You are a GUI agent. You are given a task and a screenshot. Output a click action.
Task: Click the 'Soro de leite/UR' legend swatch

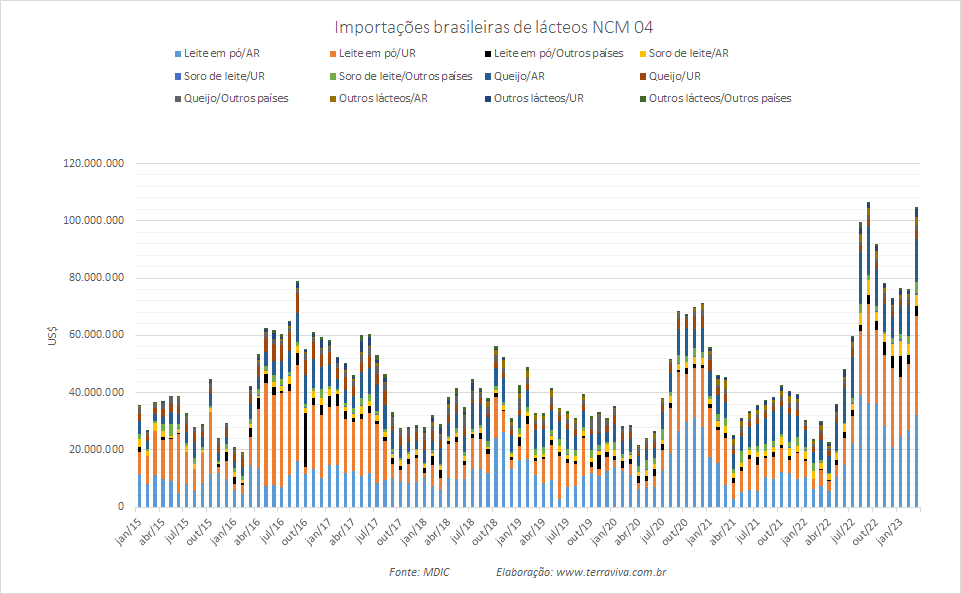(178, 77)
